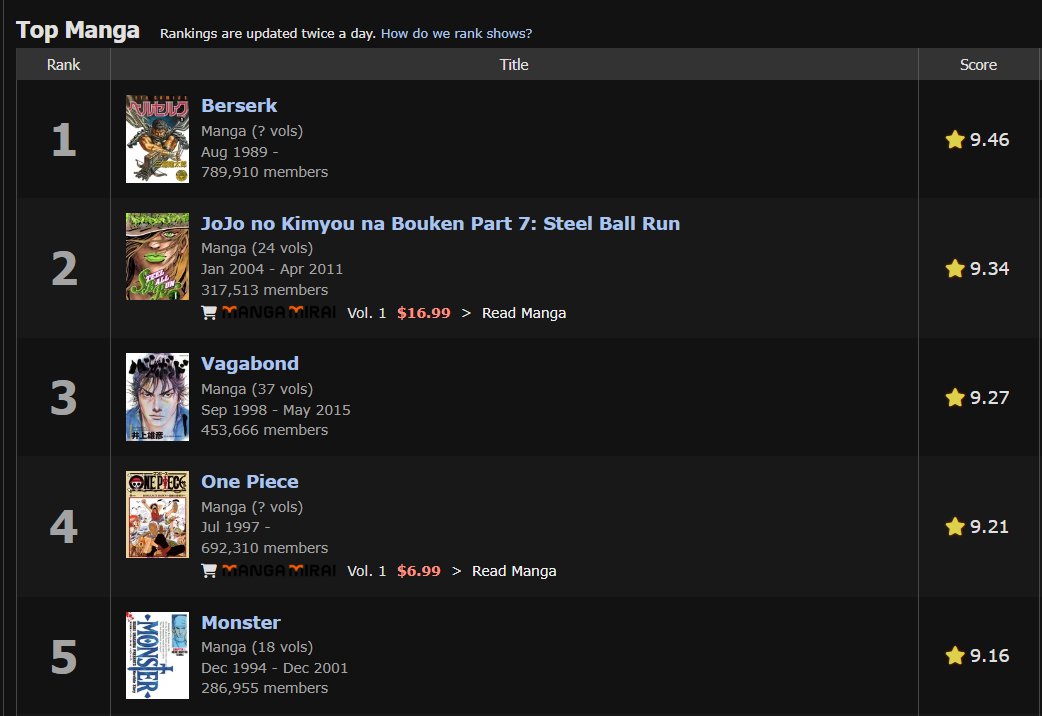The image size is (1042, 716).
Task: Click the Vagabond cover thumbnail
Action: pyautogui.click(x=157, y=397)
